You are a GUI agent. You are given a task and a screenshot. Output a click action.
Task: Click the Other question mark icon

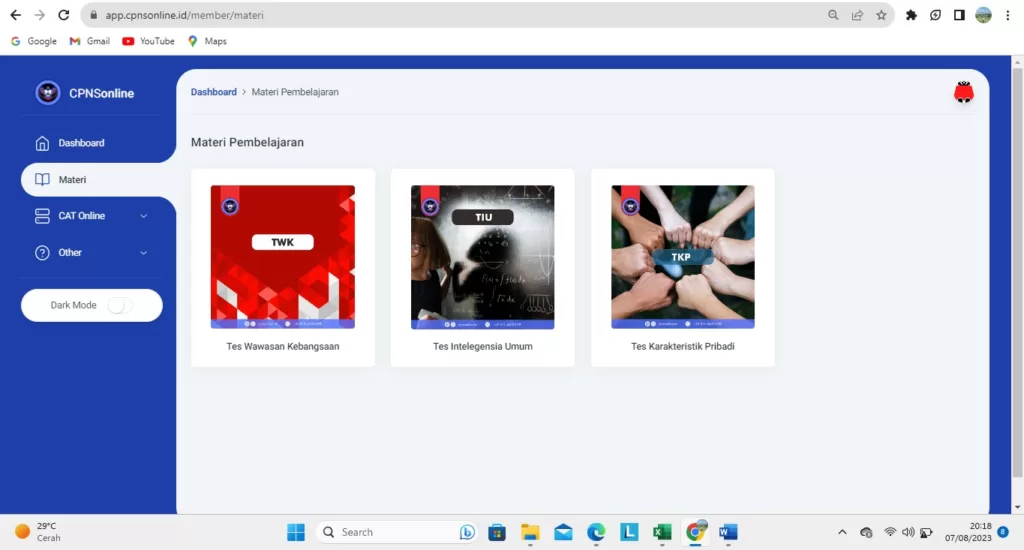click(x=42, y=253)
